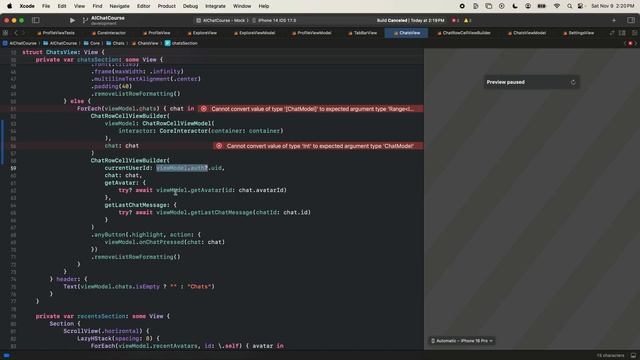Switch to the ExploreViewModel tab
Viewport: 640px width, 360px height.
pyautogui.click(x=254, y=33)
